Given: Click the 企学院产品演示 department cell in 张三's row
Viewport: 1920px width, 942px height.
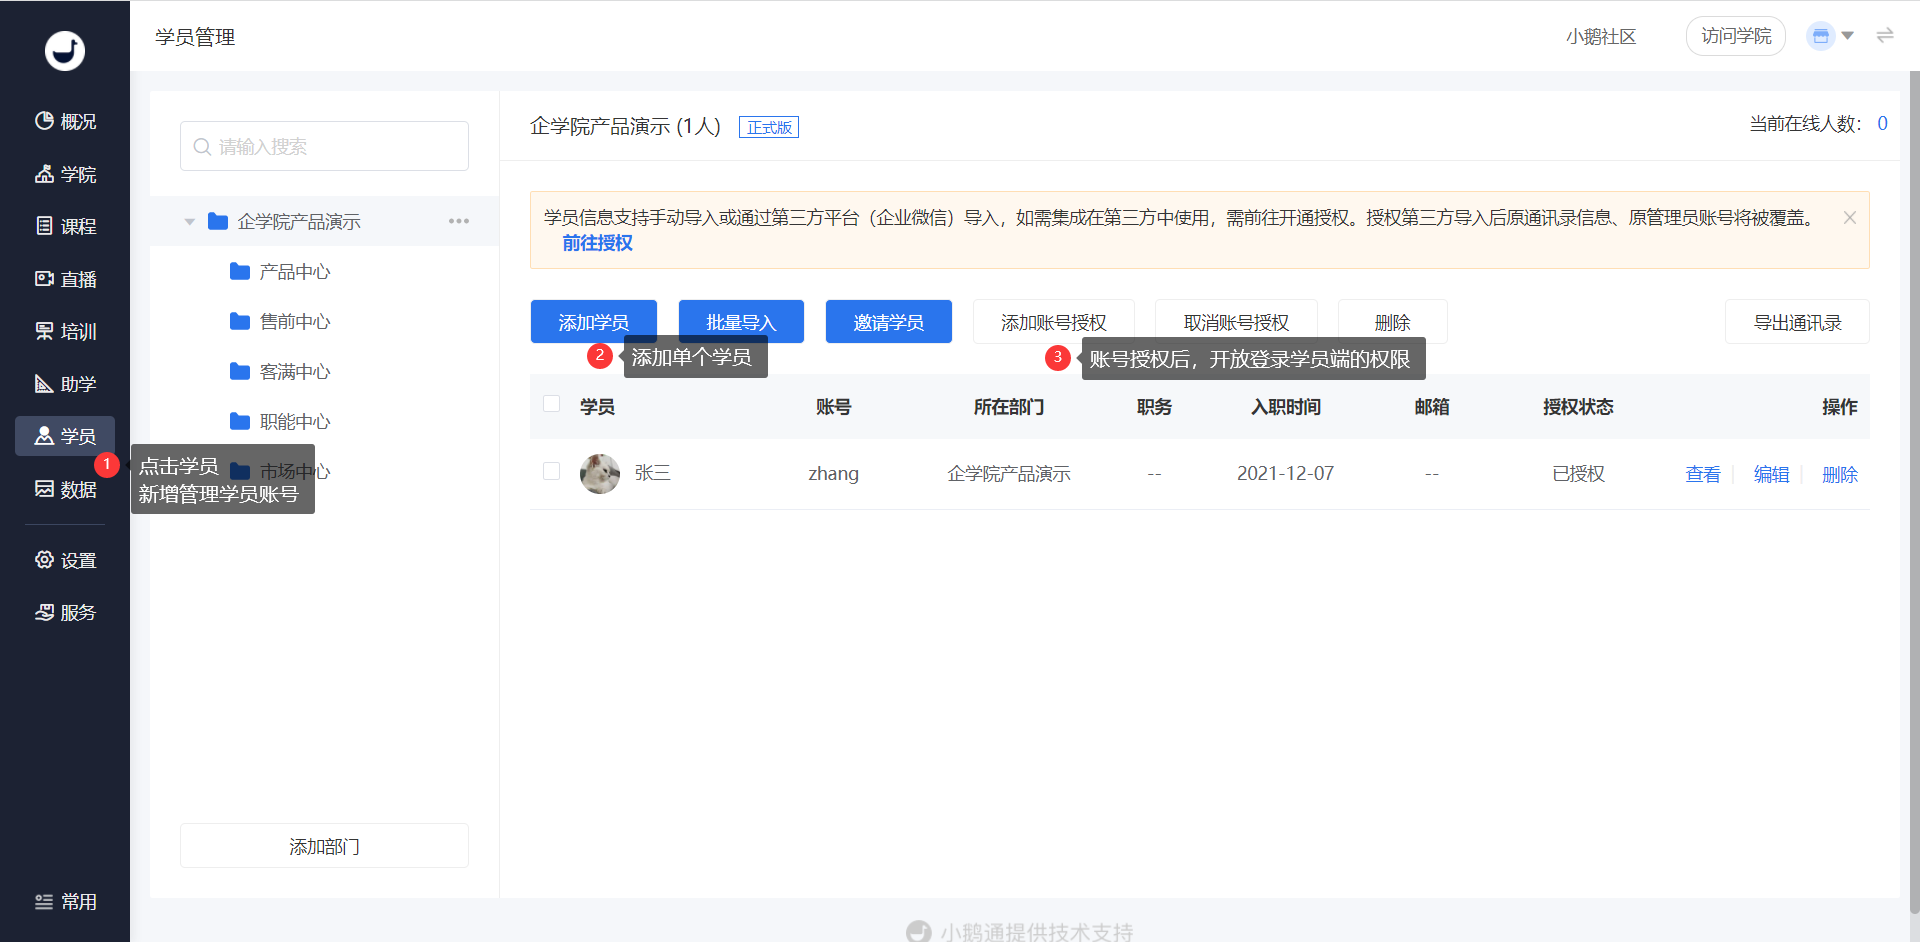Looking at the screenshot, I should coord(1009,474).
